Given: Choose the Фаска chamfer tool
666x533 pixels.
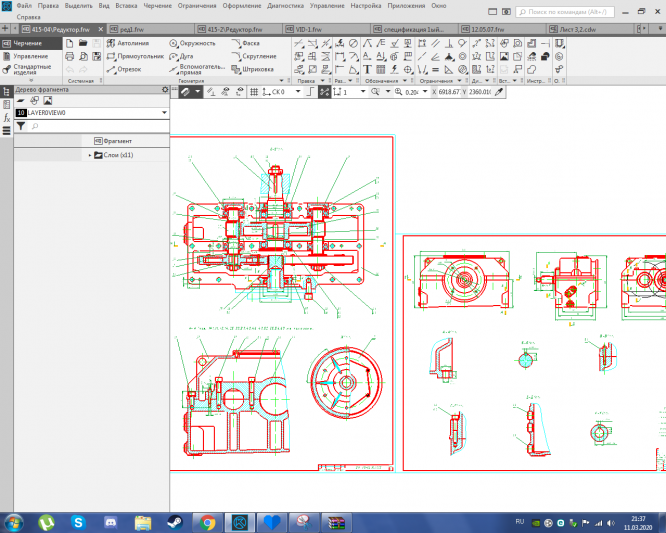Looking at the screenshot, I should [x=251, y=44].
